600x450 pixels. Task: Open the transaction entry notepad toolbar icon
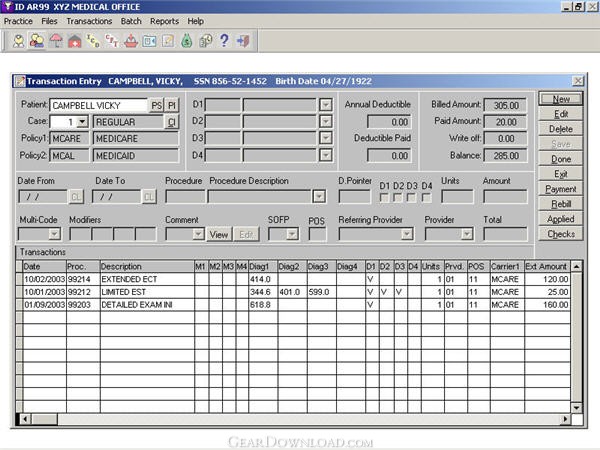pos(168,41)
